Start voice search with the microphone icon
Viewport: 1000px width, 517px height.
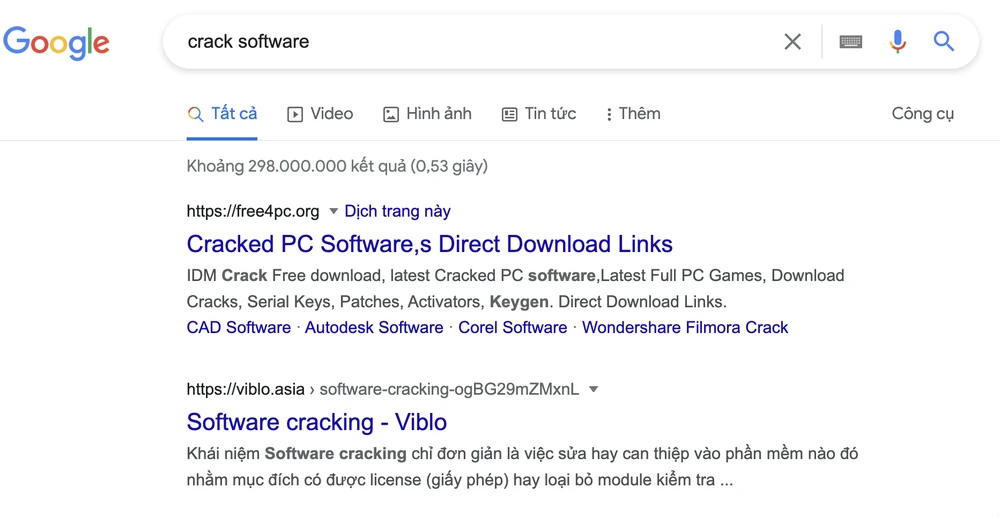pos(897,42)
